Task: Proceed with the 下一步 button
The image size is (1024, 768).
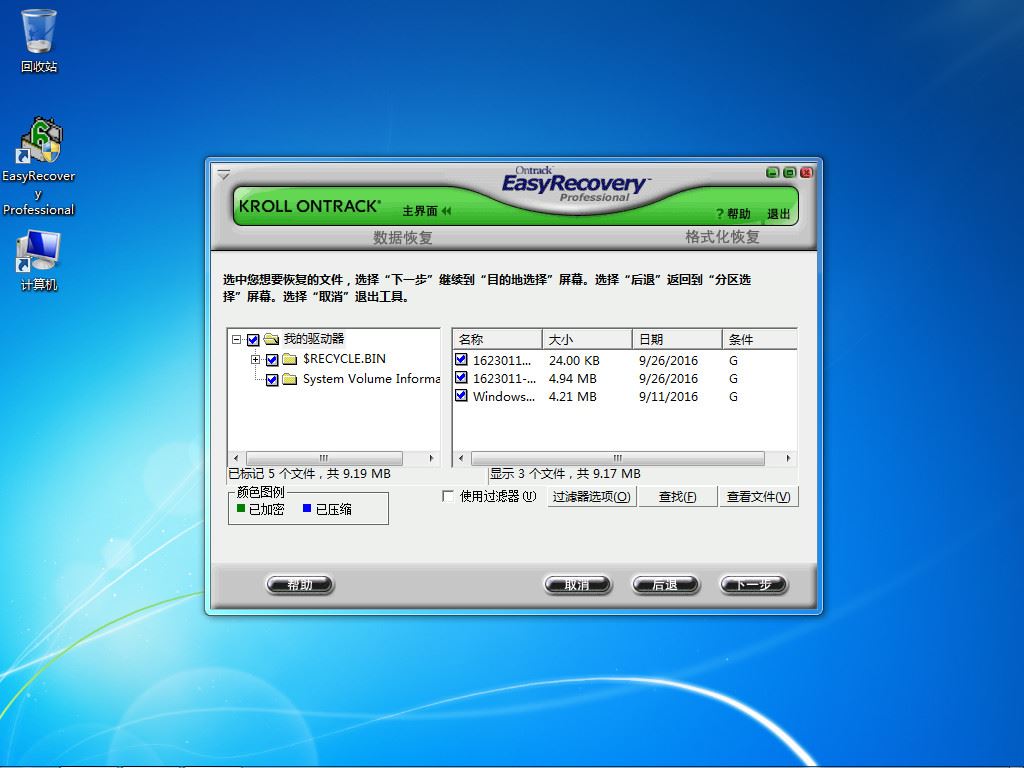Action: coord(754,584)
